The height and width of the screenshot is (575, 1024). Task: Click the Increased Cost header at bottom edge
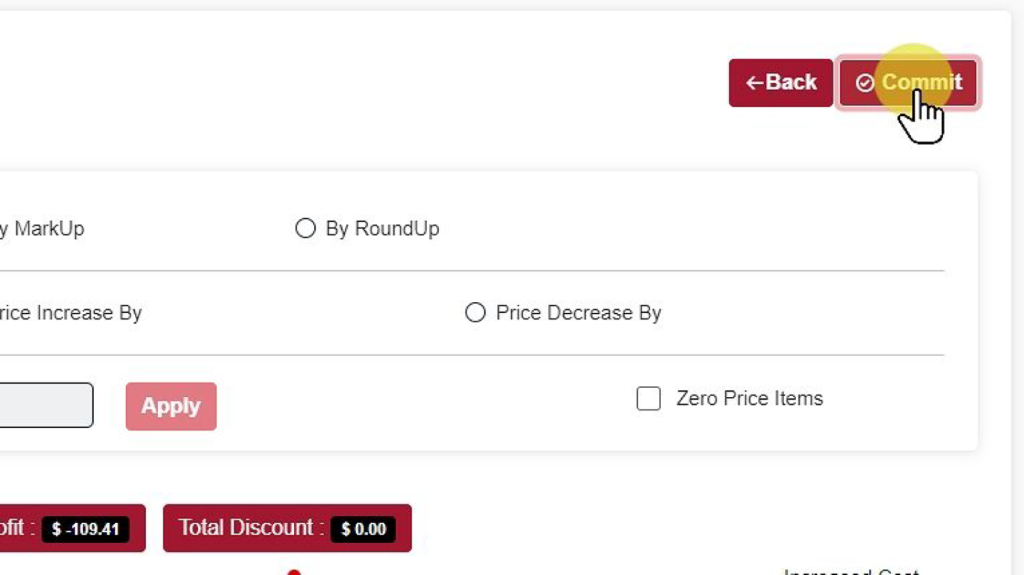tap(851, 572)
